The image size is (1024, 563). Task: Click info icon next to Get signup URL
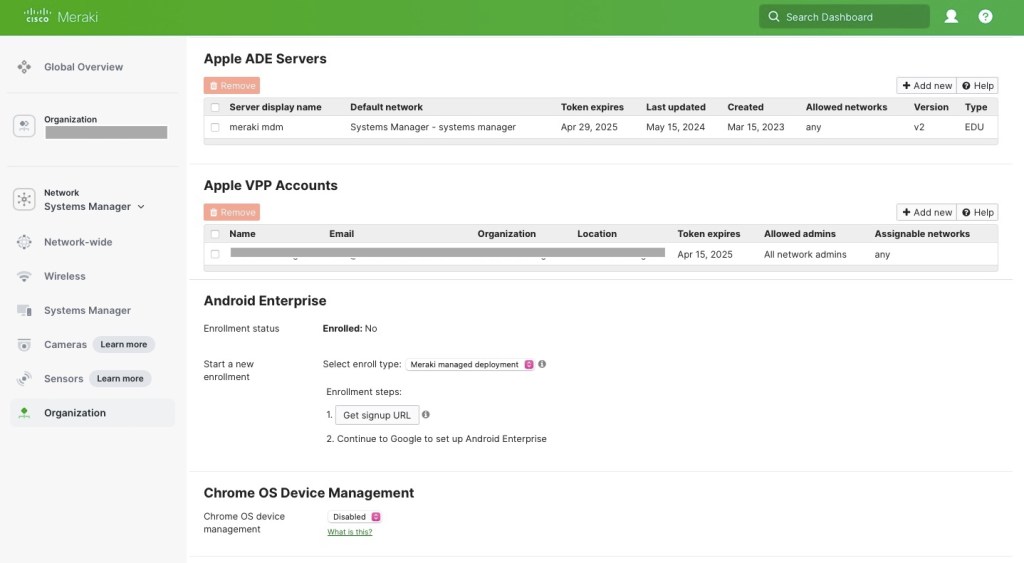[426, 414]
